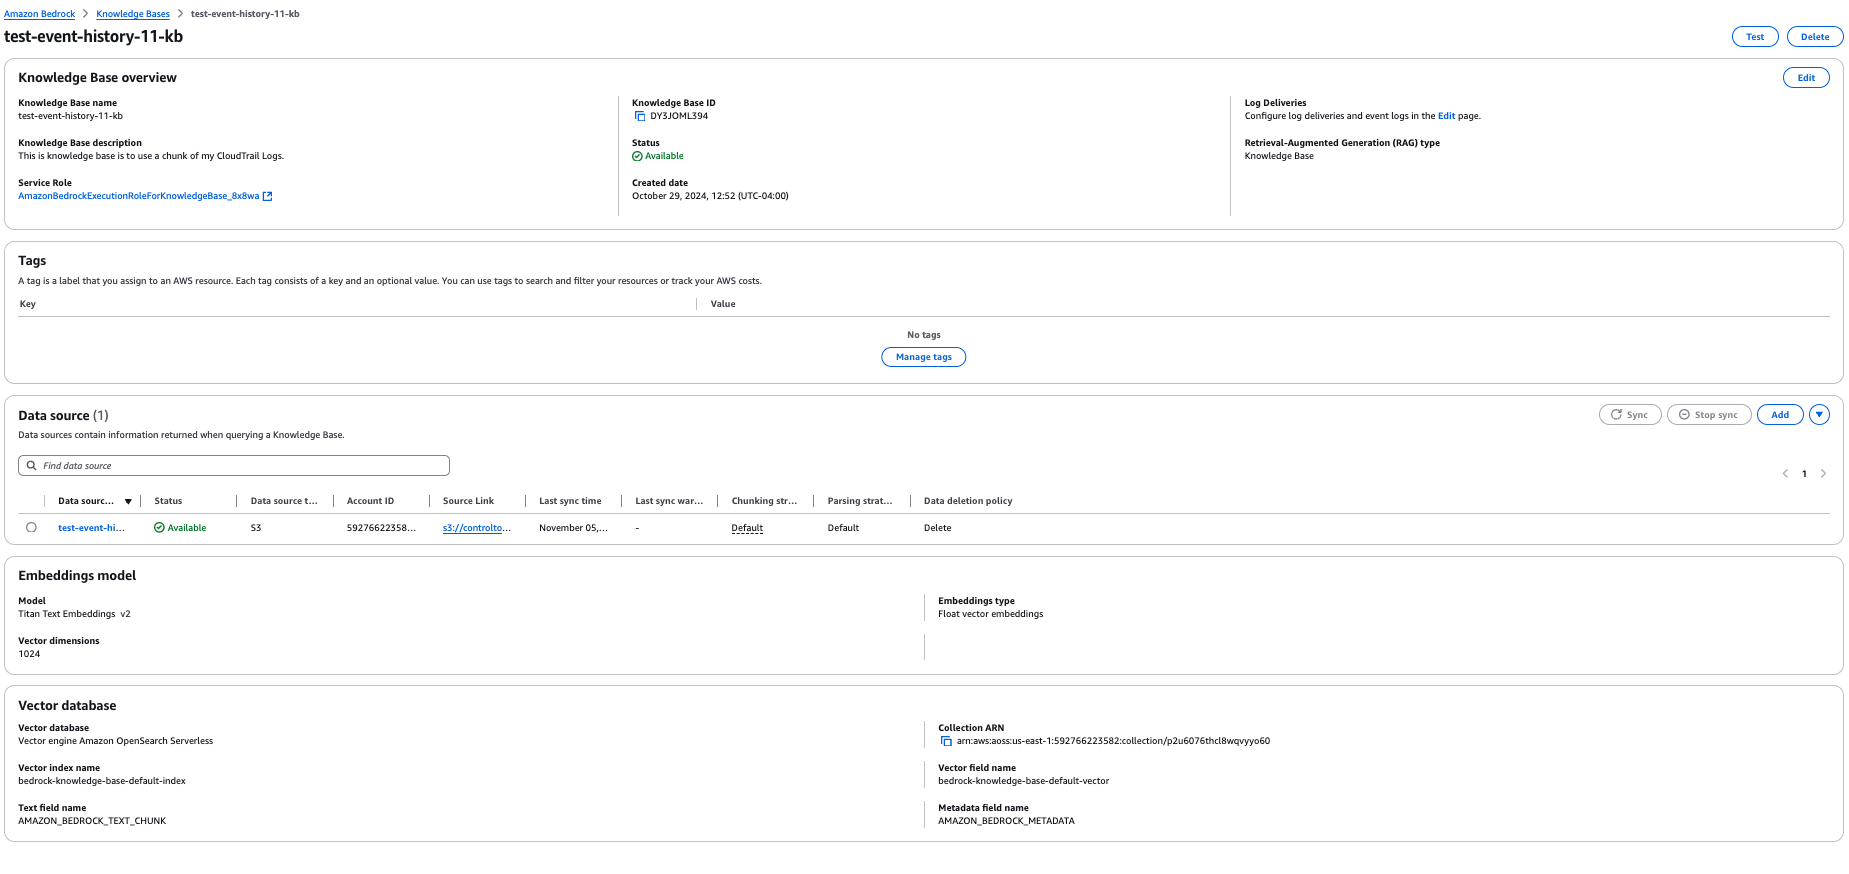Click the No tags message
This screenshot has height=874, width=1849.
coord(923,335)
